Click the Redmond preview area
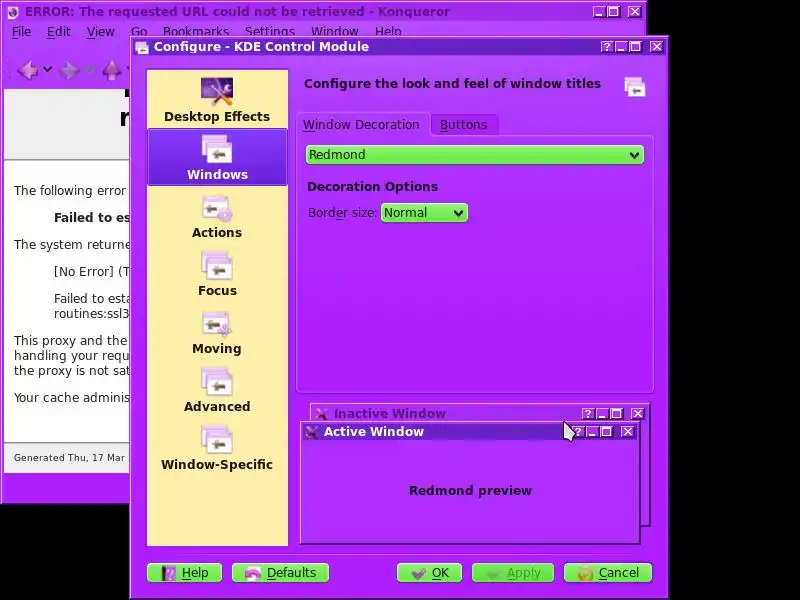The image size is (800, 600). click(470, 491)
